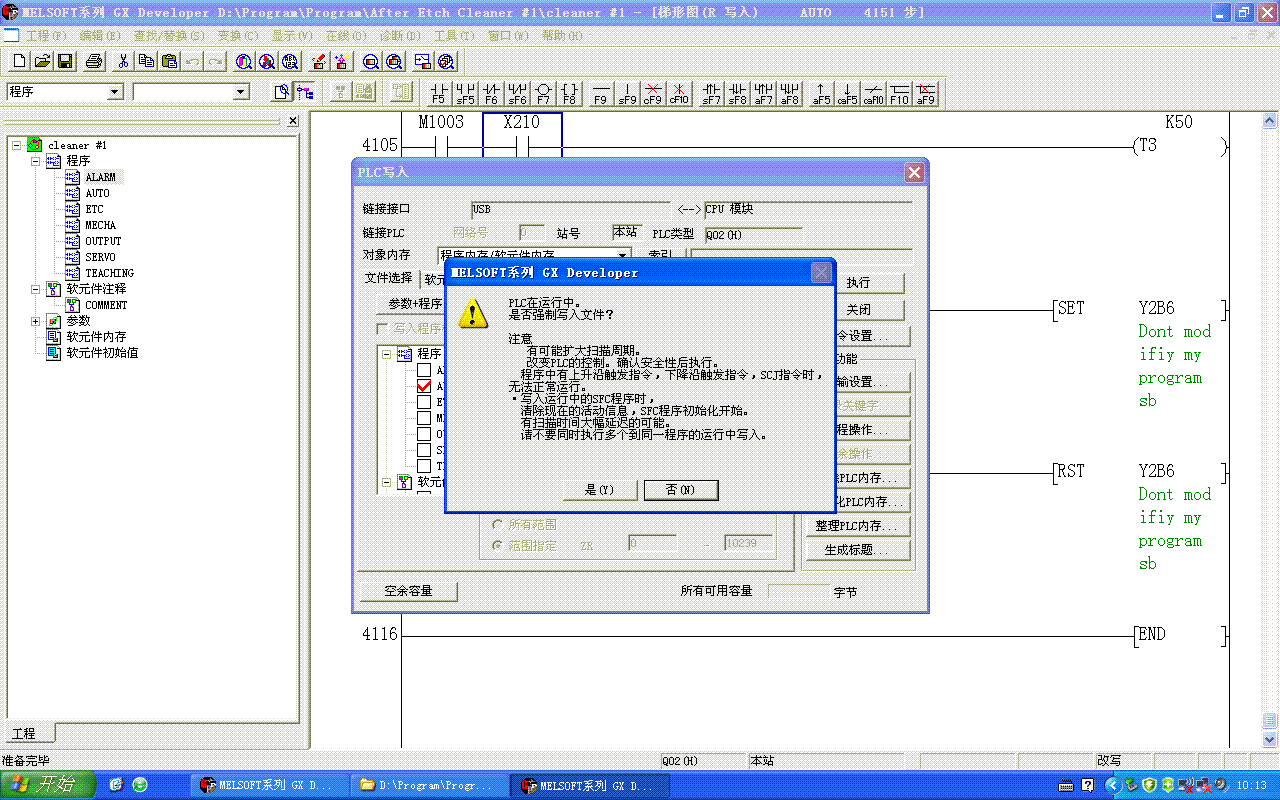
Task: Click the Save project floppy disk icon
Action: tap(65, 61)
